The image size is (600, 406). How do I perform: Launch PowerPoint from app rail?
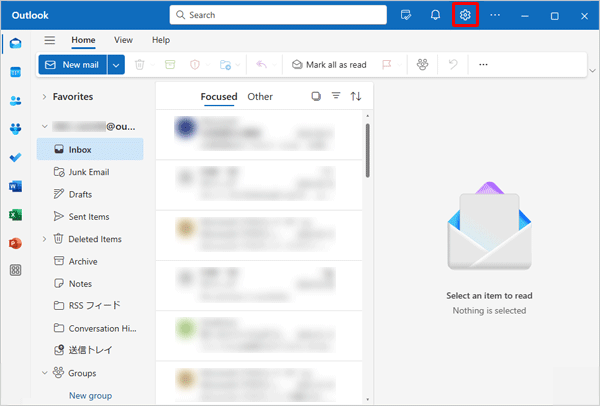point(15,243)
